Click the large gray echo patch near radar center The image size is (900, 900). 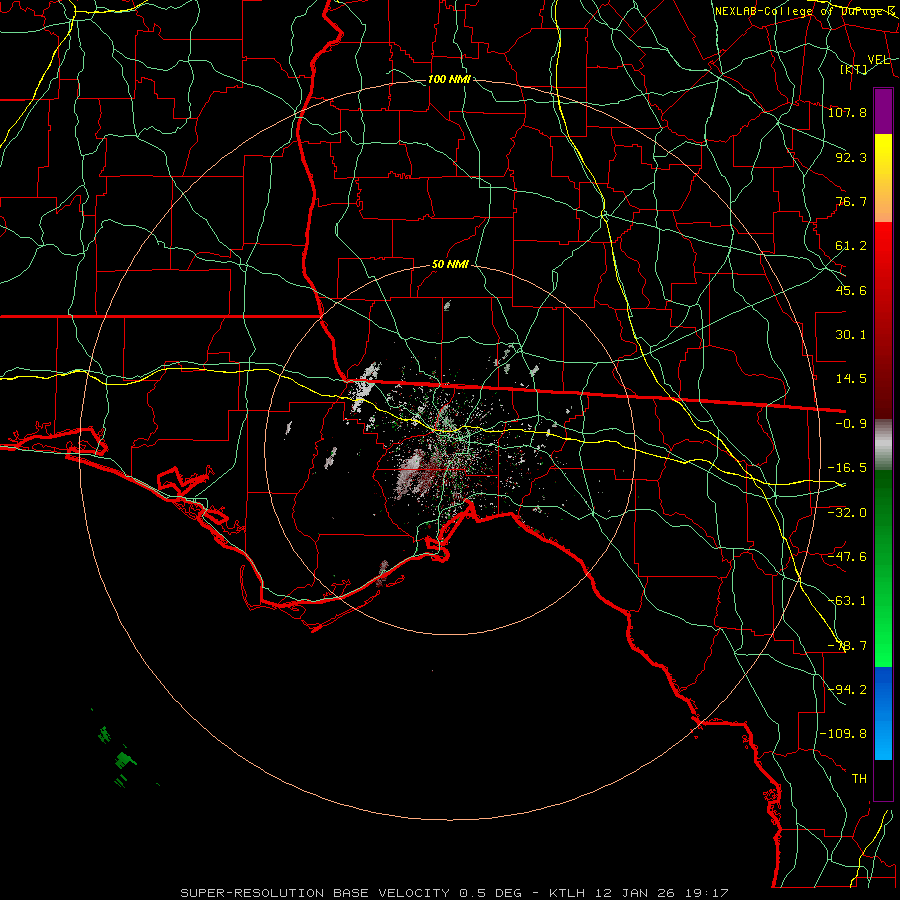point(412,474)
